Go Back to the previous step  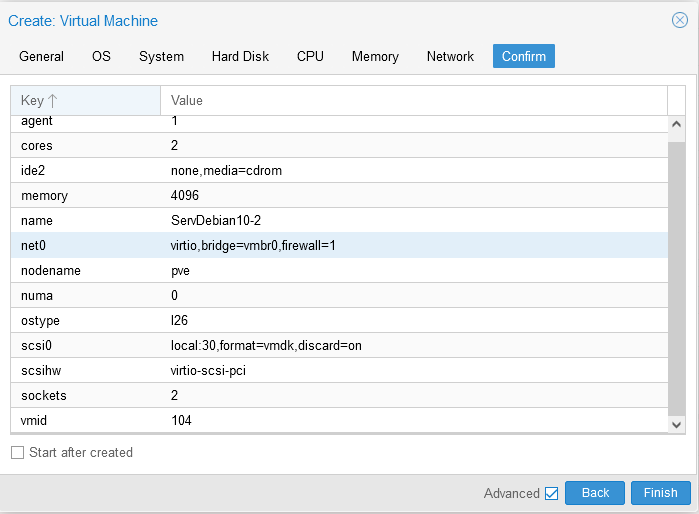pos(595,493)
